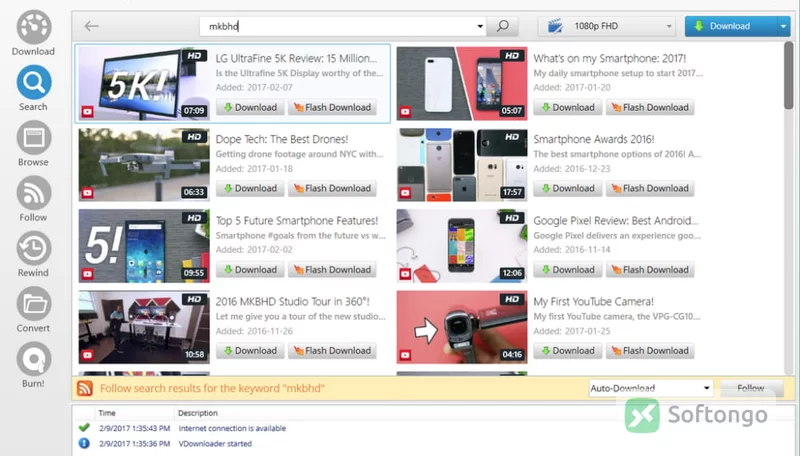Viewport: 800px width, 456px height.
Task: Click YouTube icon on Smartphone Awards thumbnail
Action: [x=405, y=192]
